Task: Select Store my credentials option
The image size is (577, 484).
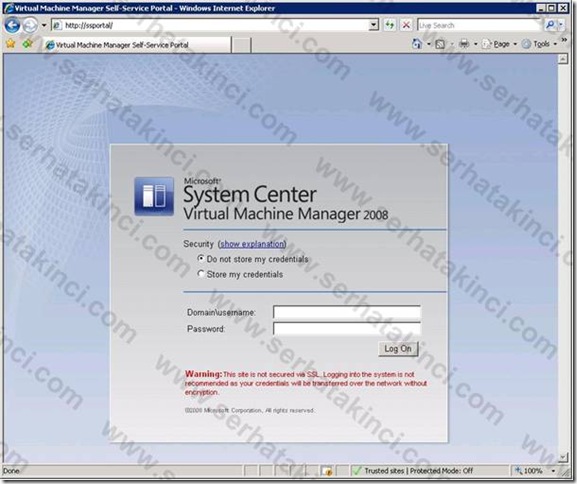Action: [x=201, y=273]
